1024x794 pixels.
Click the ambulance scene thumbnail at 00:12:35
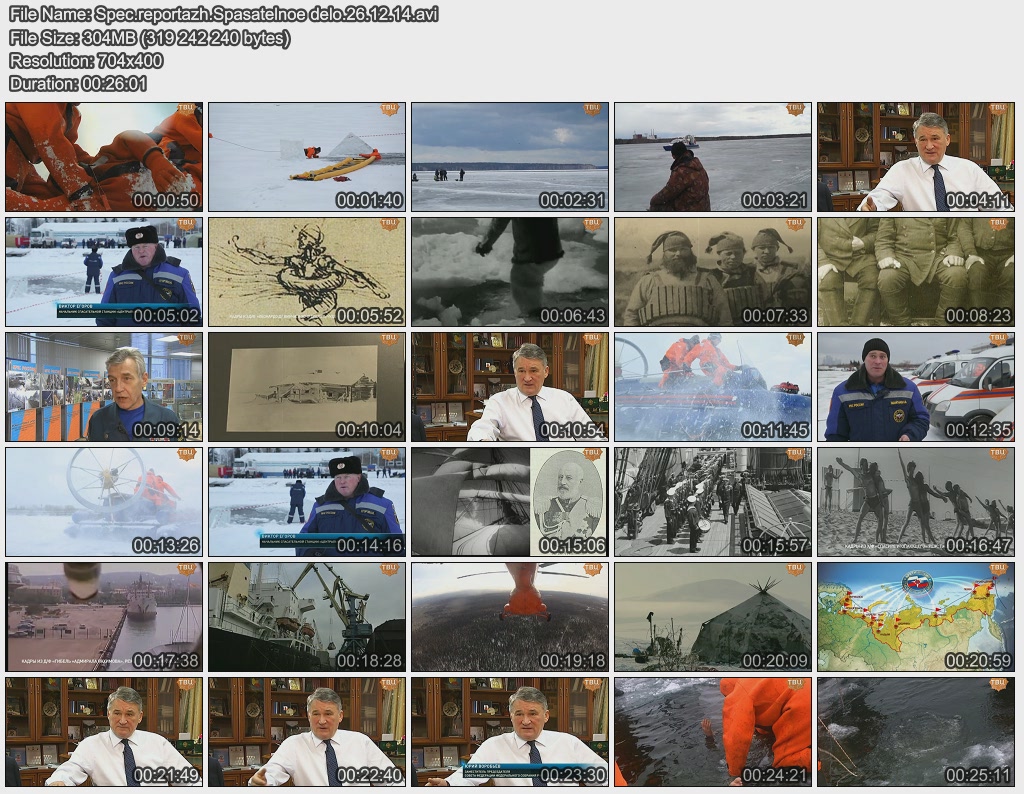(916, 387)
